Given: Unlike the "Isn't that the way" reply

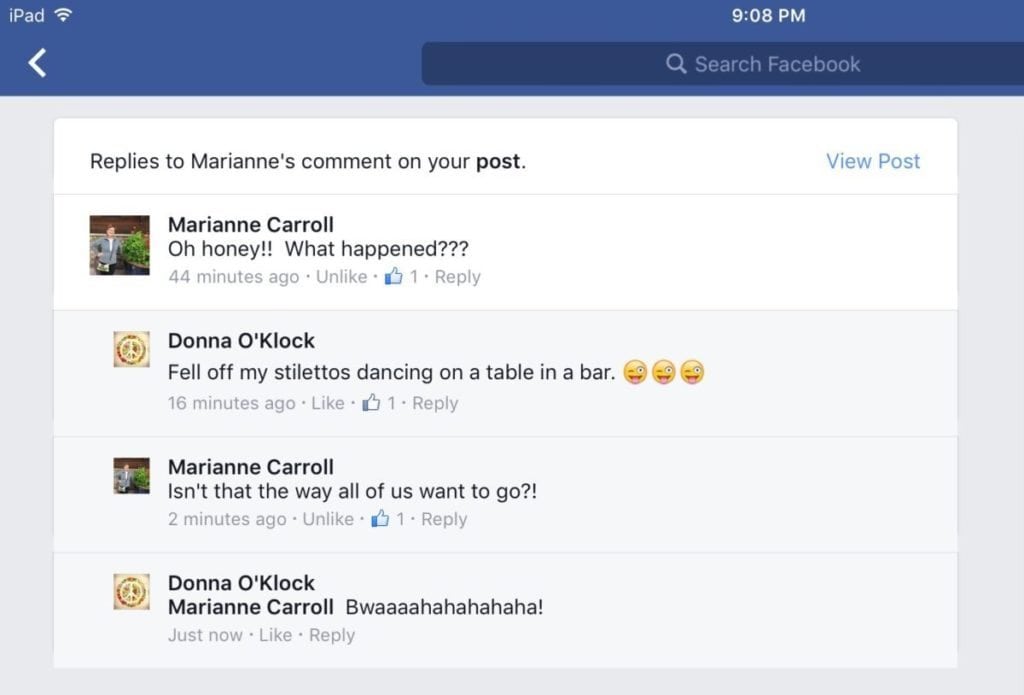Looking at the screenshot, I should click(328, 519).
